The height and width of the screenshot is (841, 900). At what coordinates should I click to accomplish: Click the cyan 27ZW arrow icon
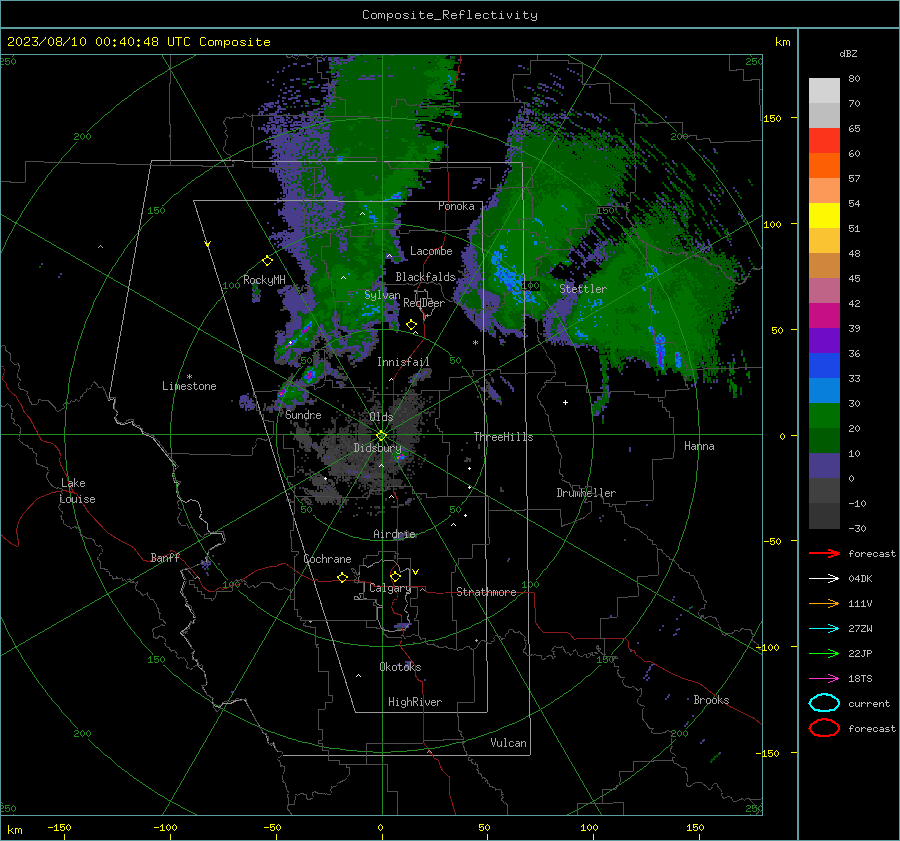[x=824, y=629]
